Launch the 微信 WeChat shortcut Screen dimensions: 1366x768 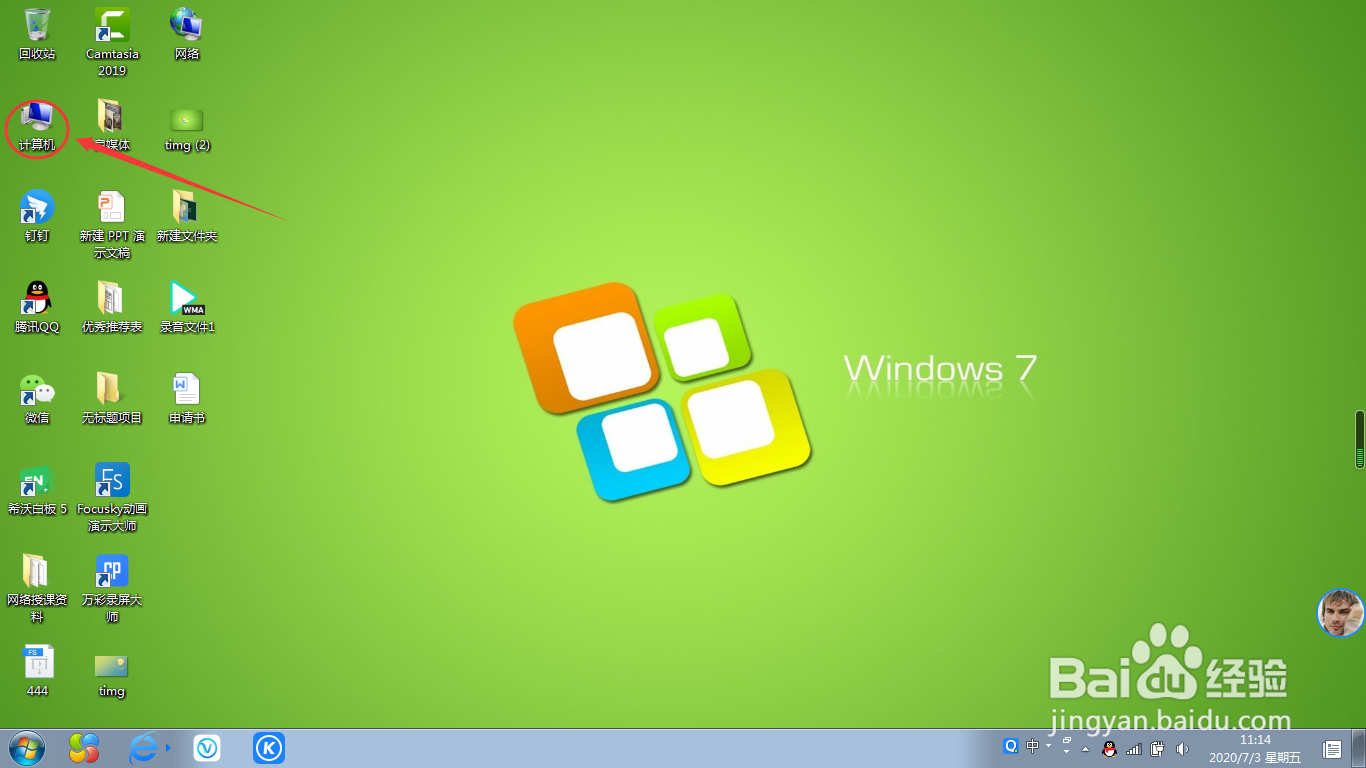tap(37, 398)
